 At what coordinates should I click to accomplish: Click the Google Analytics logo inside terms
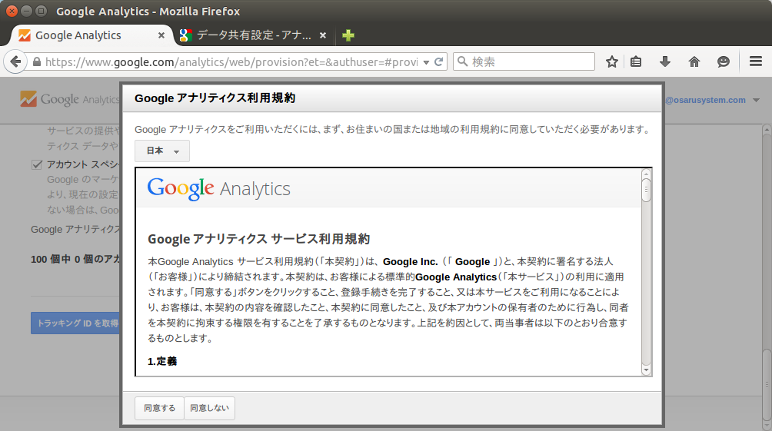pos(219,189)
